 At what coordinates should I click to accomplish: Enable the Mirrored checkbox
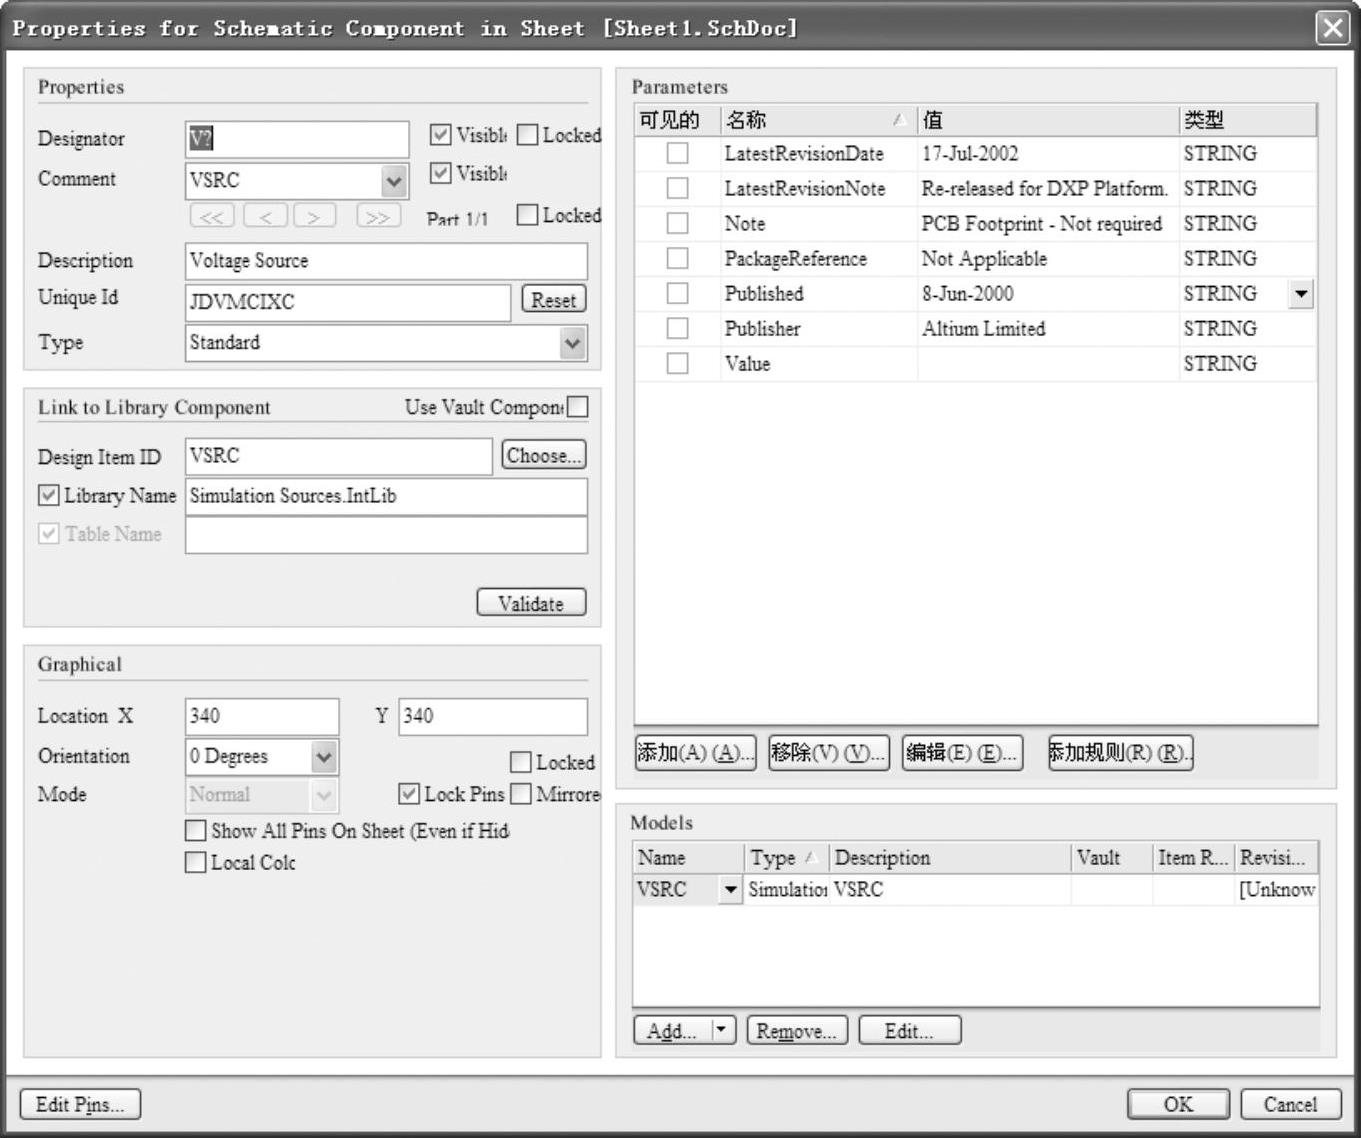[x=520, y=794]
